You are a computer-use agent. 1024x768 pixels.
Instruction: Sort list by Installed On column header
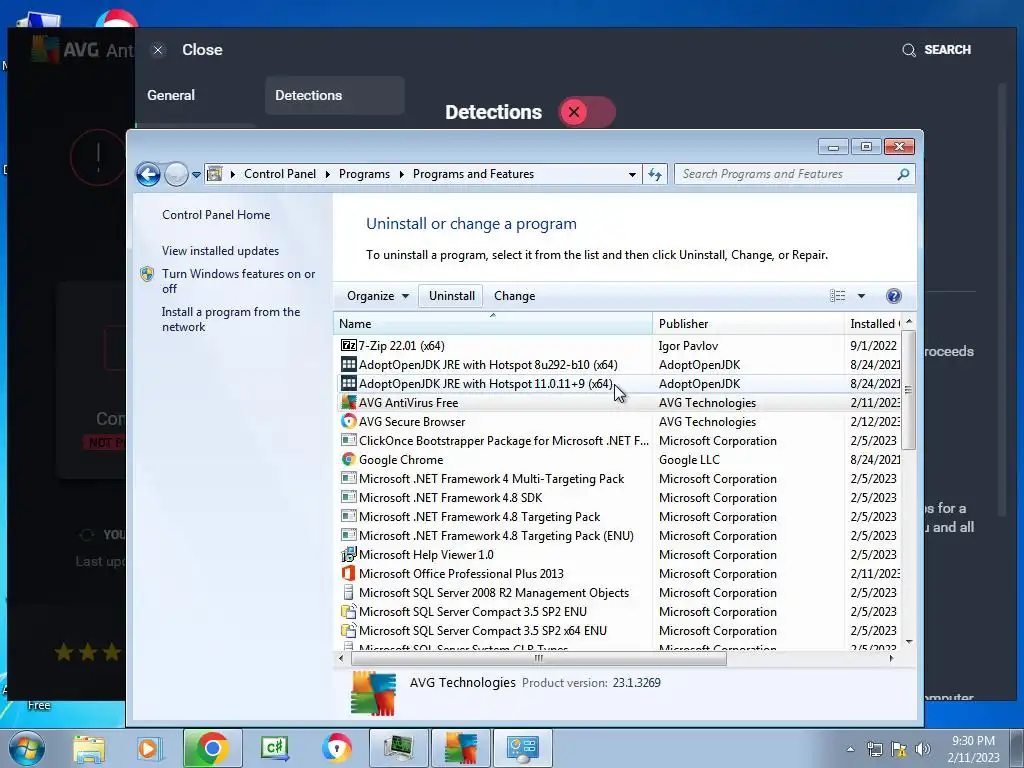[x=873, y=323]
